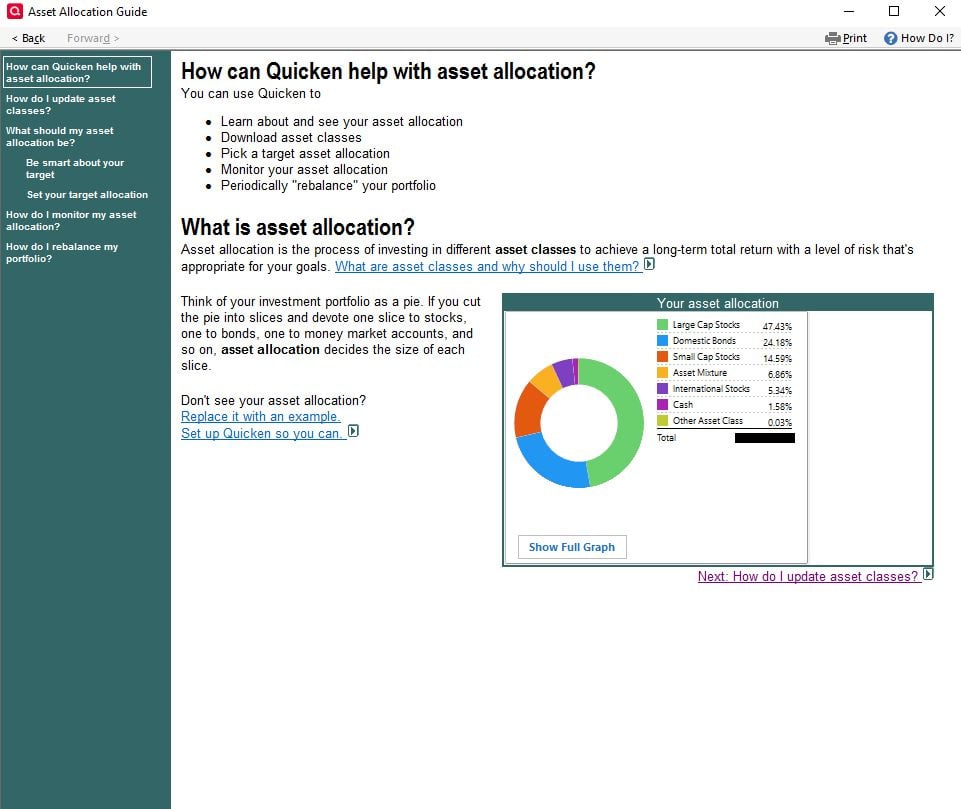Click the olive Other Asset Class swatch

coord(662,420)
